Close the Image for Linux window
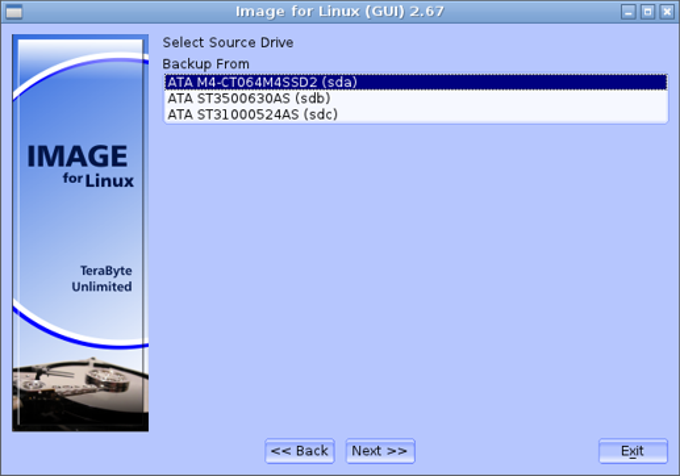 666,11
